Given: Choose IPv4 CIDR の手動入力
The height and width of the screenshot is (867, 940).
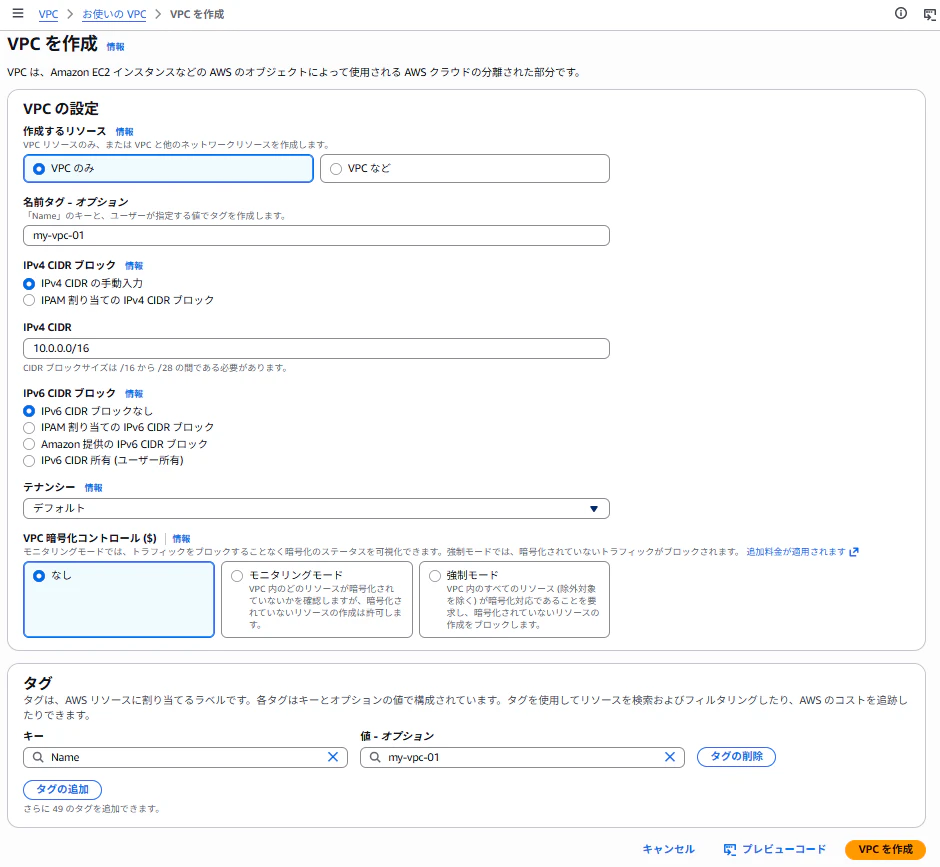Looking at the screenshot, I should point(29,284).
